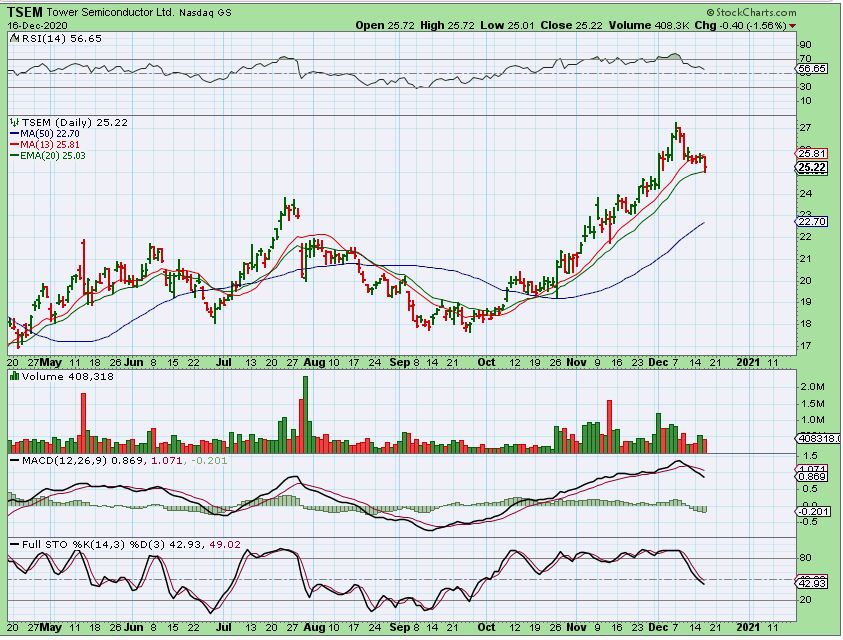Click the Oct label under the price panel
The image size is (843, 640).
click(x=487, y=362)
